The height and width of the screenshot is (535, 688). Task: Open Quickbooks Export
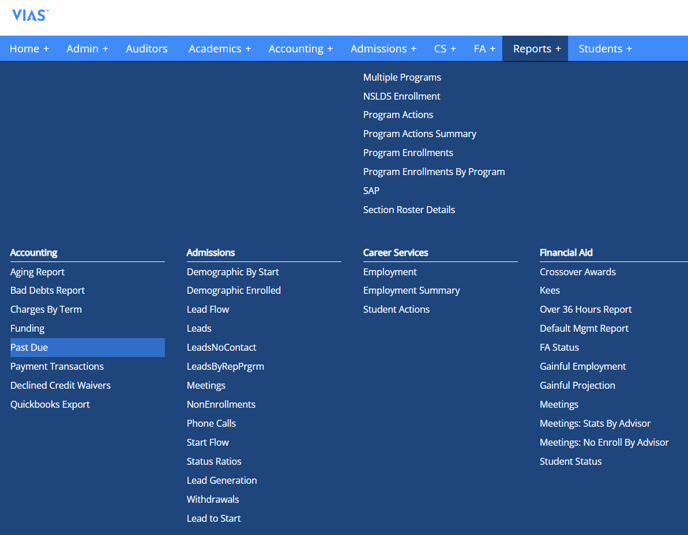coord(50,404)
